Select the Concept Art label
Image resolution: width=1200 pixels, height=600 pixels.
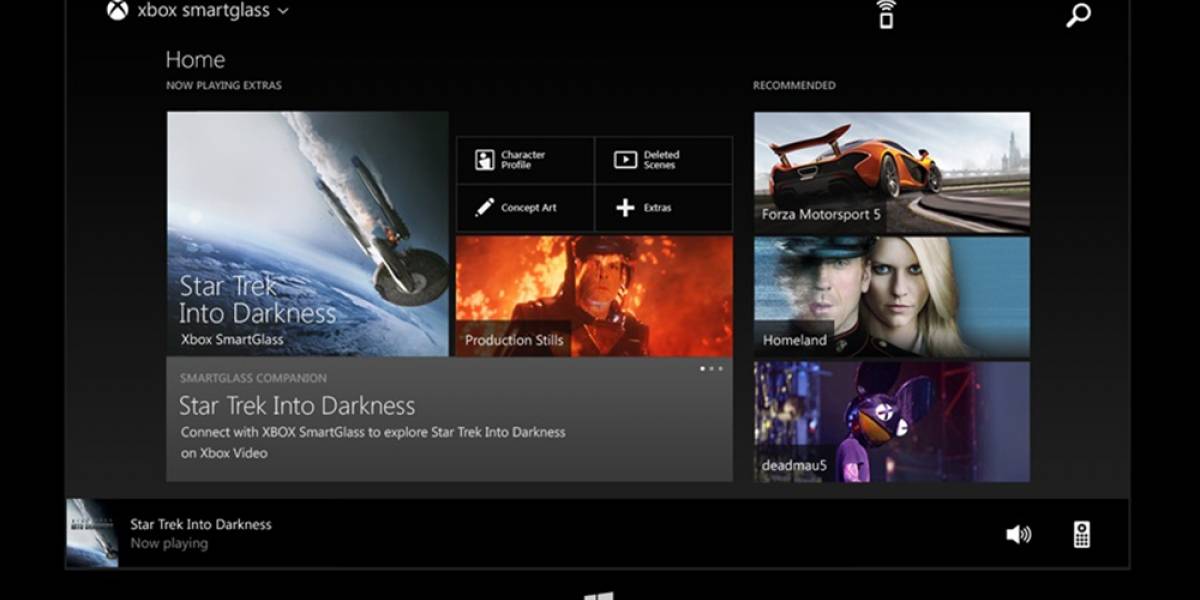pyautogui.click(x=529, y=208)
